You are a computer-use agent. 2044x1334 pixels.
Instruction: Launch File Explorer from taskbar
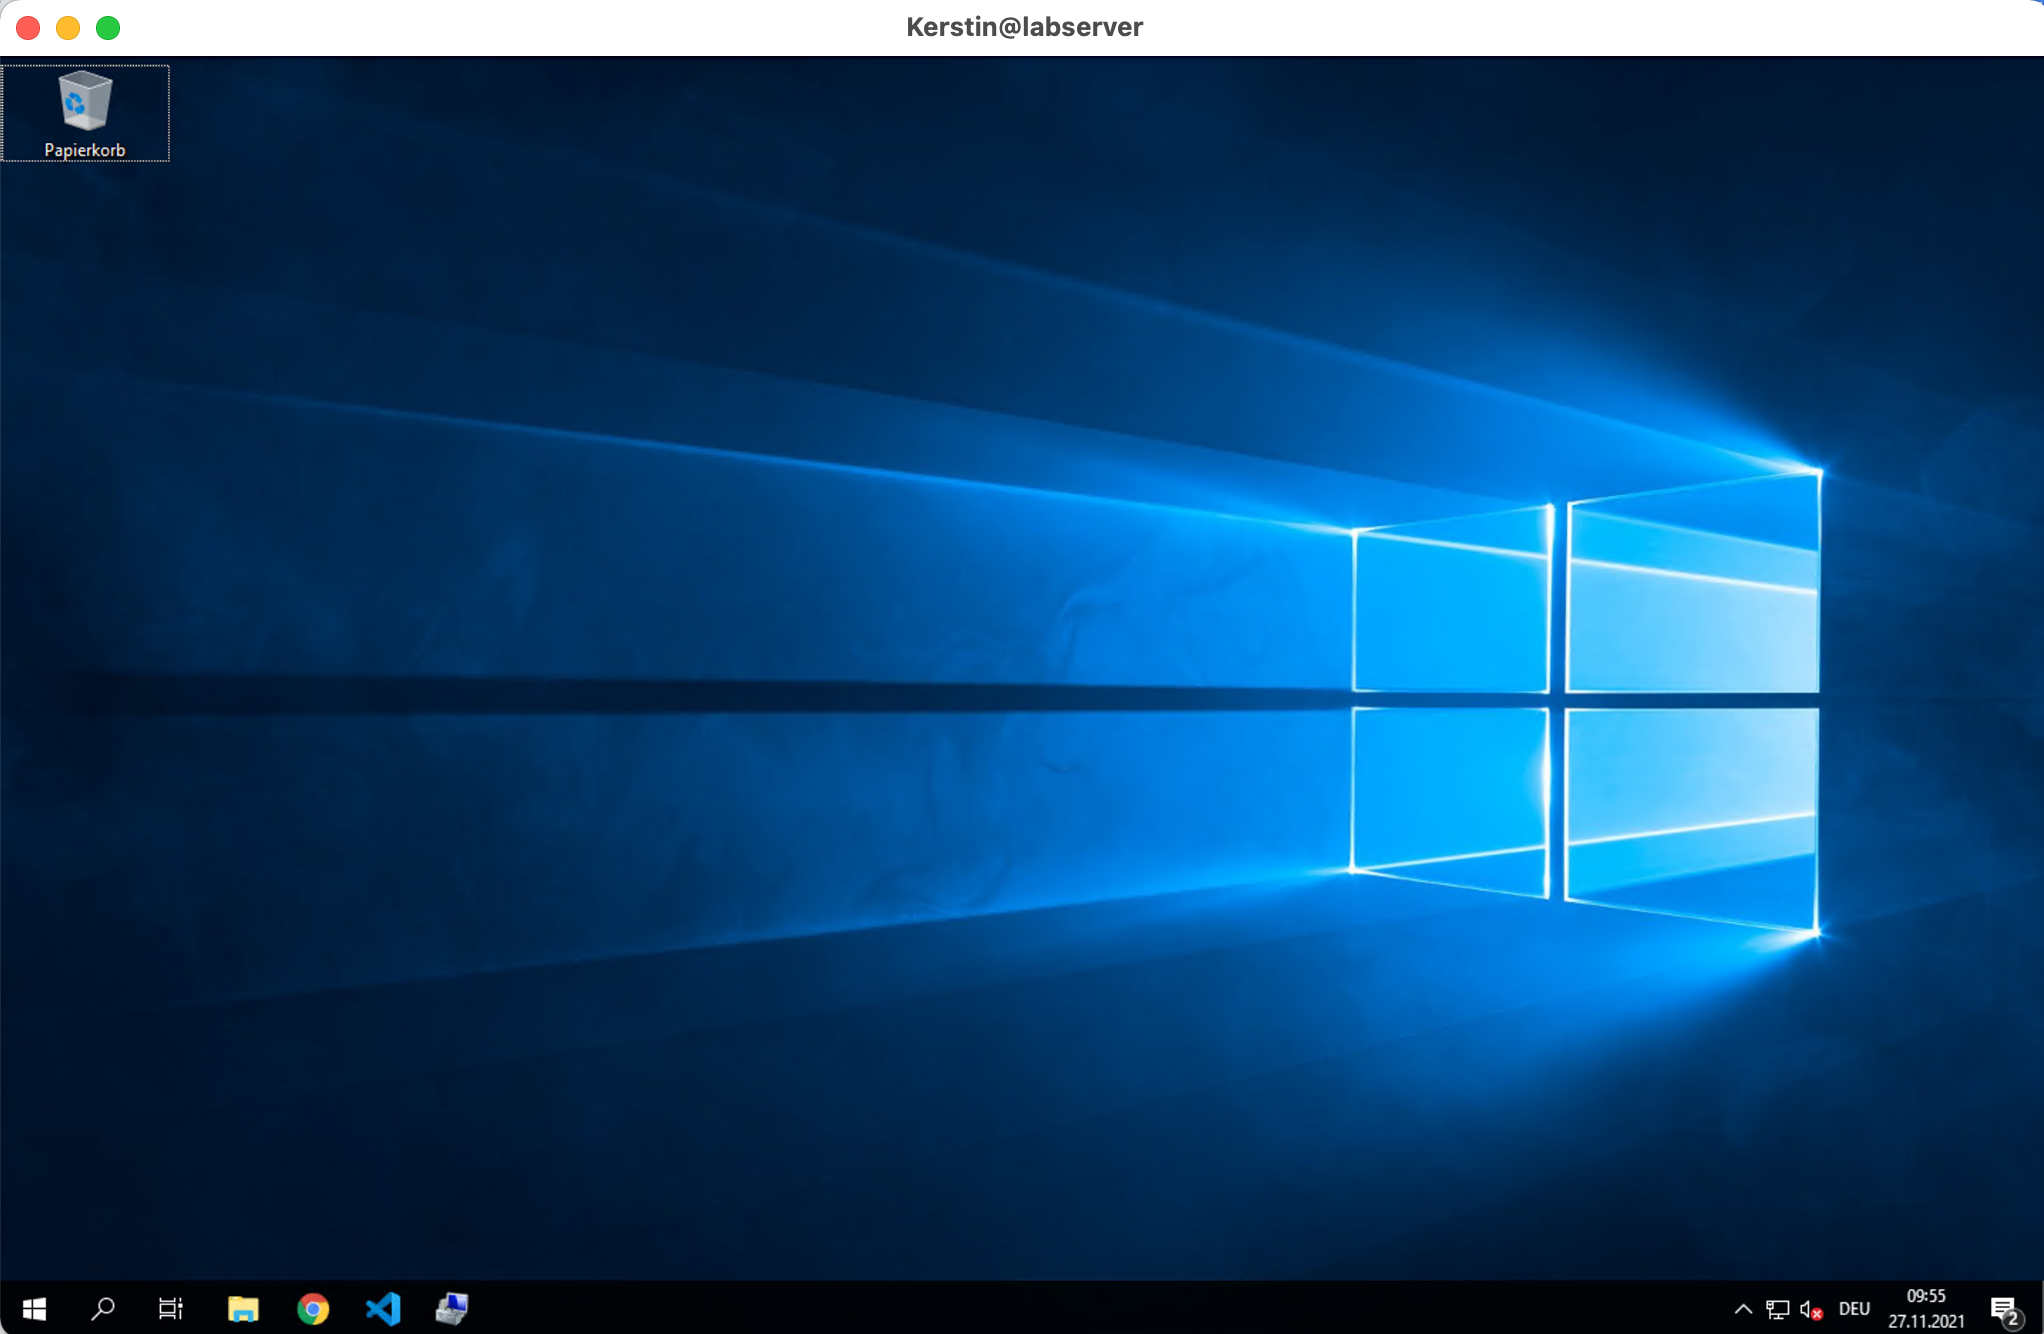(x=243, y=1308)
